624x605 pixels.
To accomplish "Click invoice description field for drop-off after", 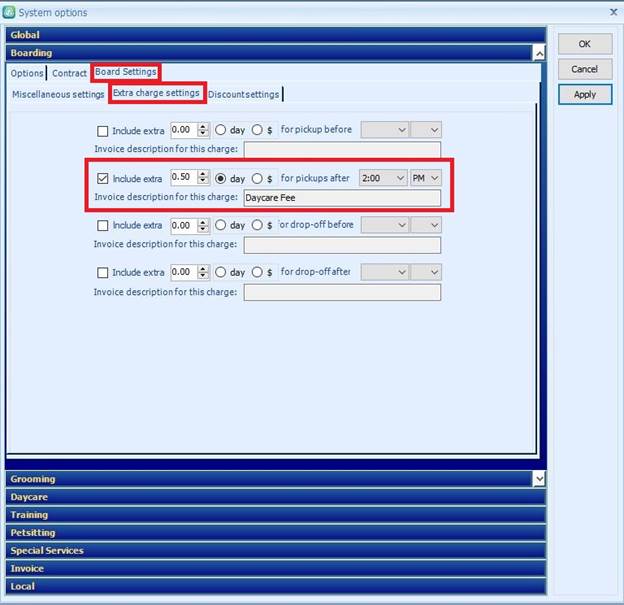I will (342, 292).
